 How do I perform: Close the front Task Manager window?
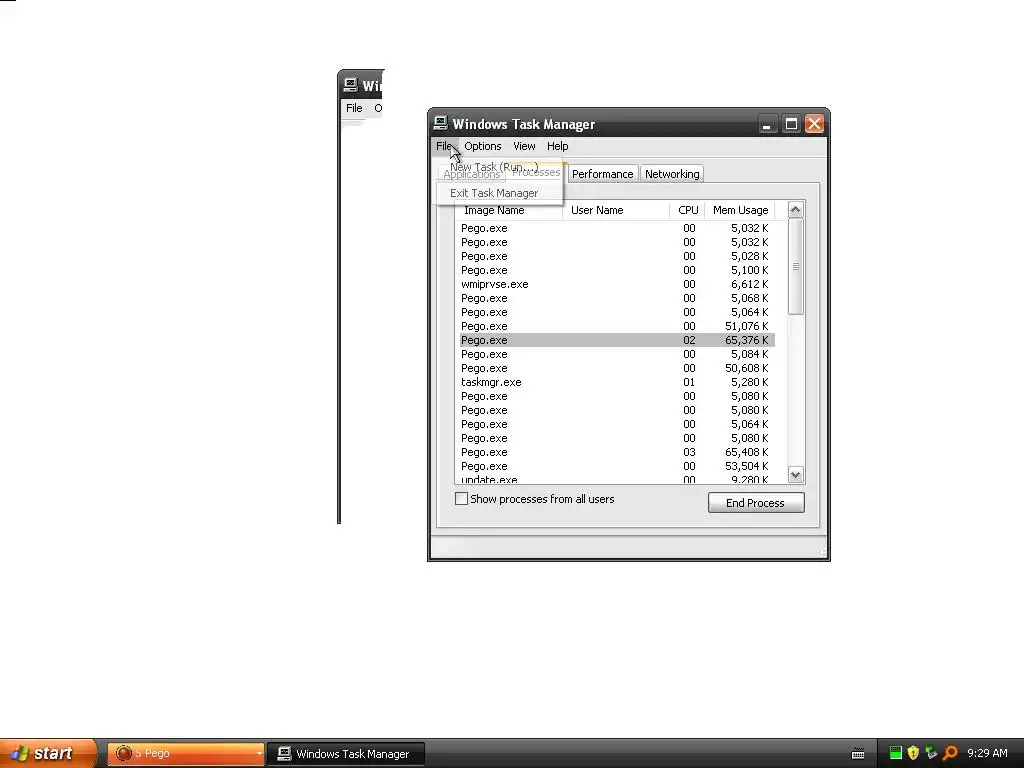(814, 124)
